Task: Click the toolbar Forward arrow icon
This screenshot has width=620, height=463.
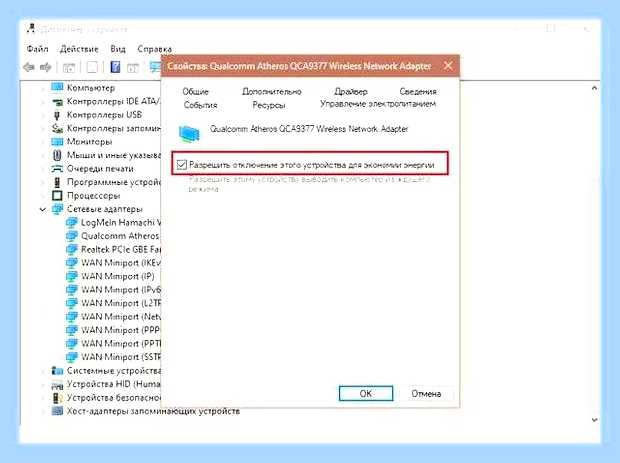Action: point(46,67)
